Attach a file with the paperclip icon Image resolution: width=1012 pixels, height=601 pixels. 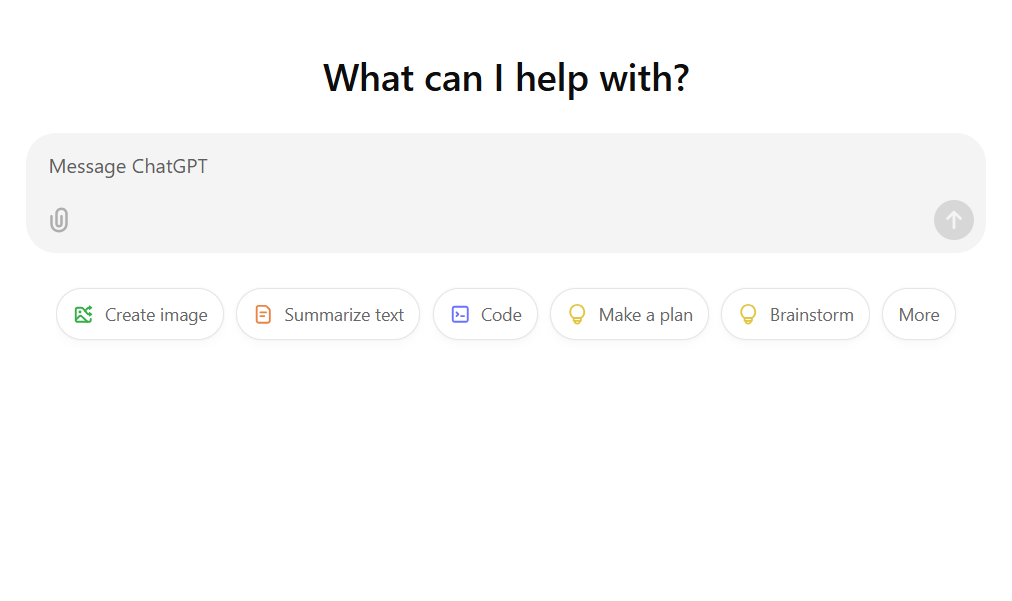coord(59,220)
